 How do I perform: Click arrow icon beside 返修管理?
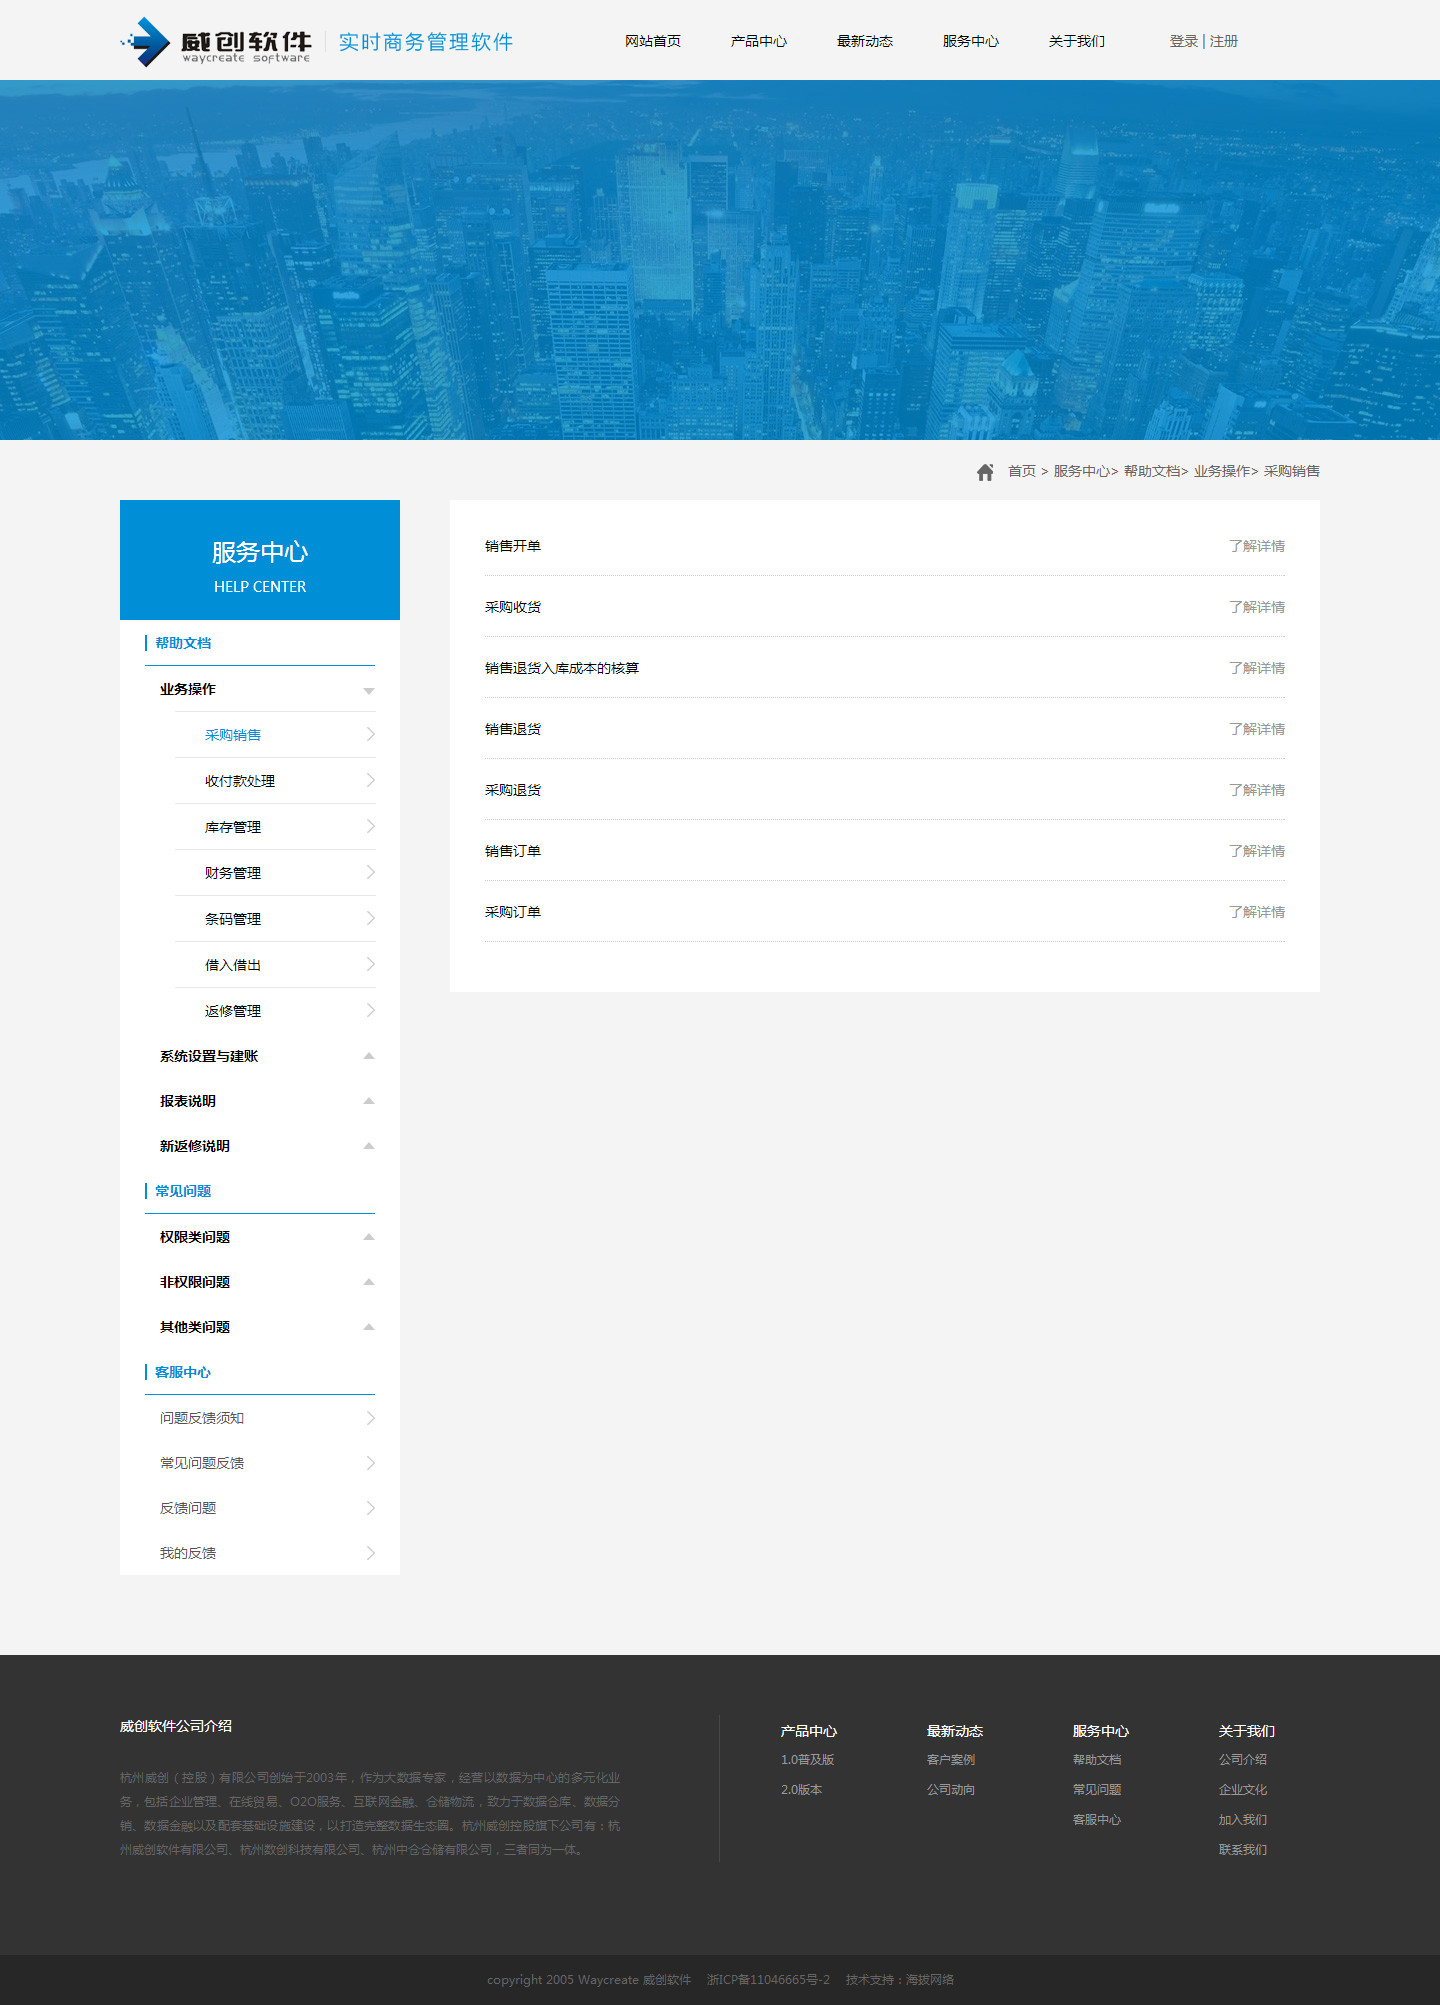pos(370,1010)
